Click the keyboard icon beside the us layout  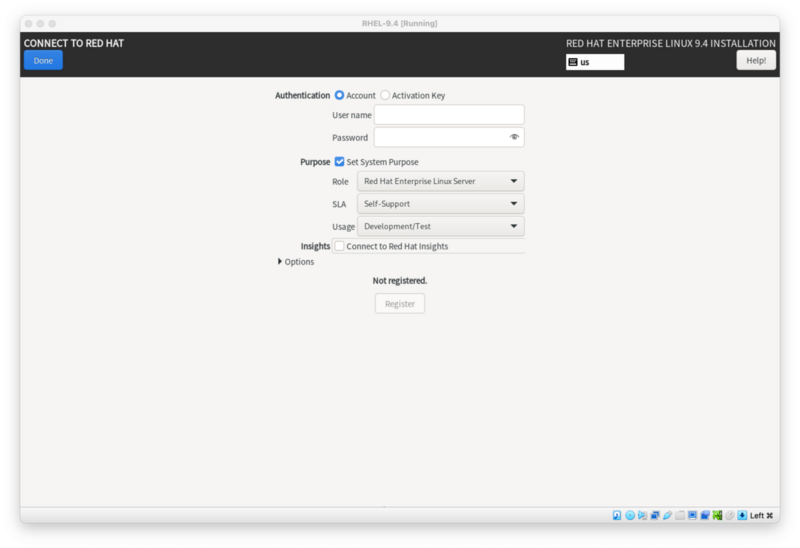click(x=573, y=62)
